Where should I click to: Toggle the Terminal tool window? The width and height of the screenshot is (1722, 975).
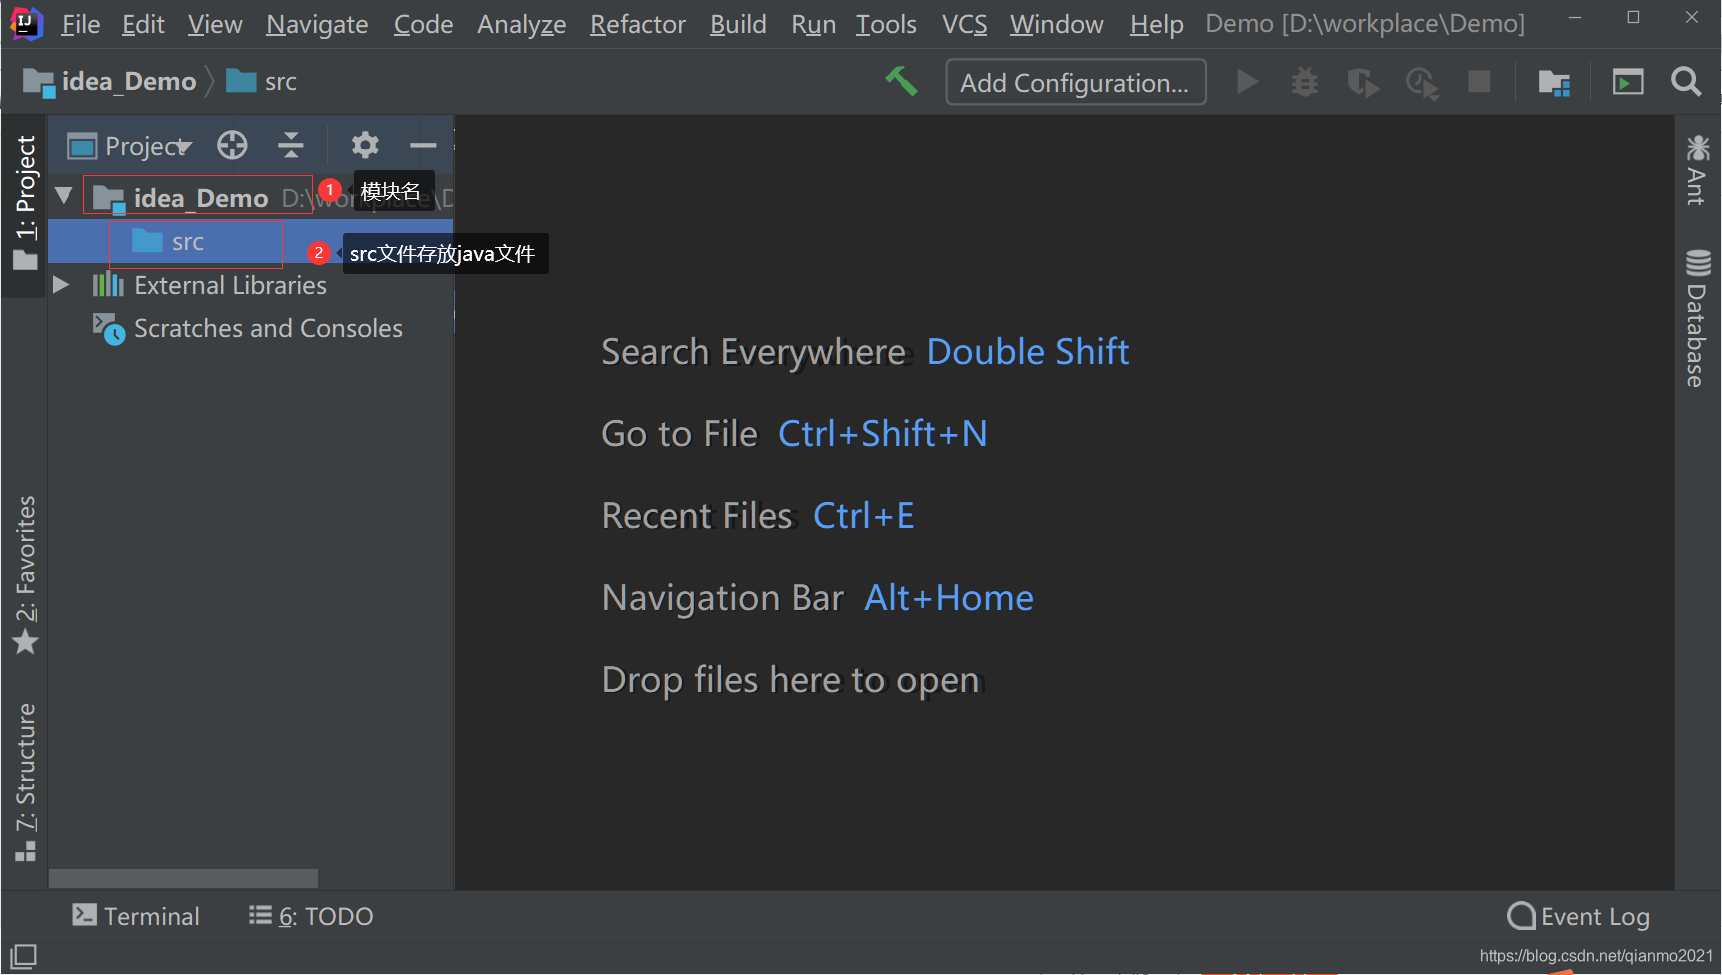click(136, 915)
